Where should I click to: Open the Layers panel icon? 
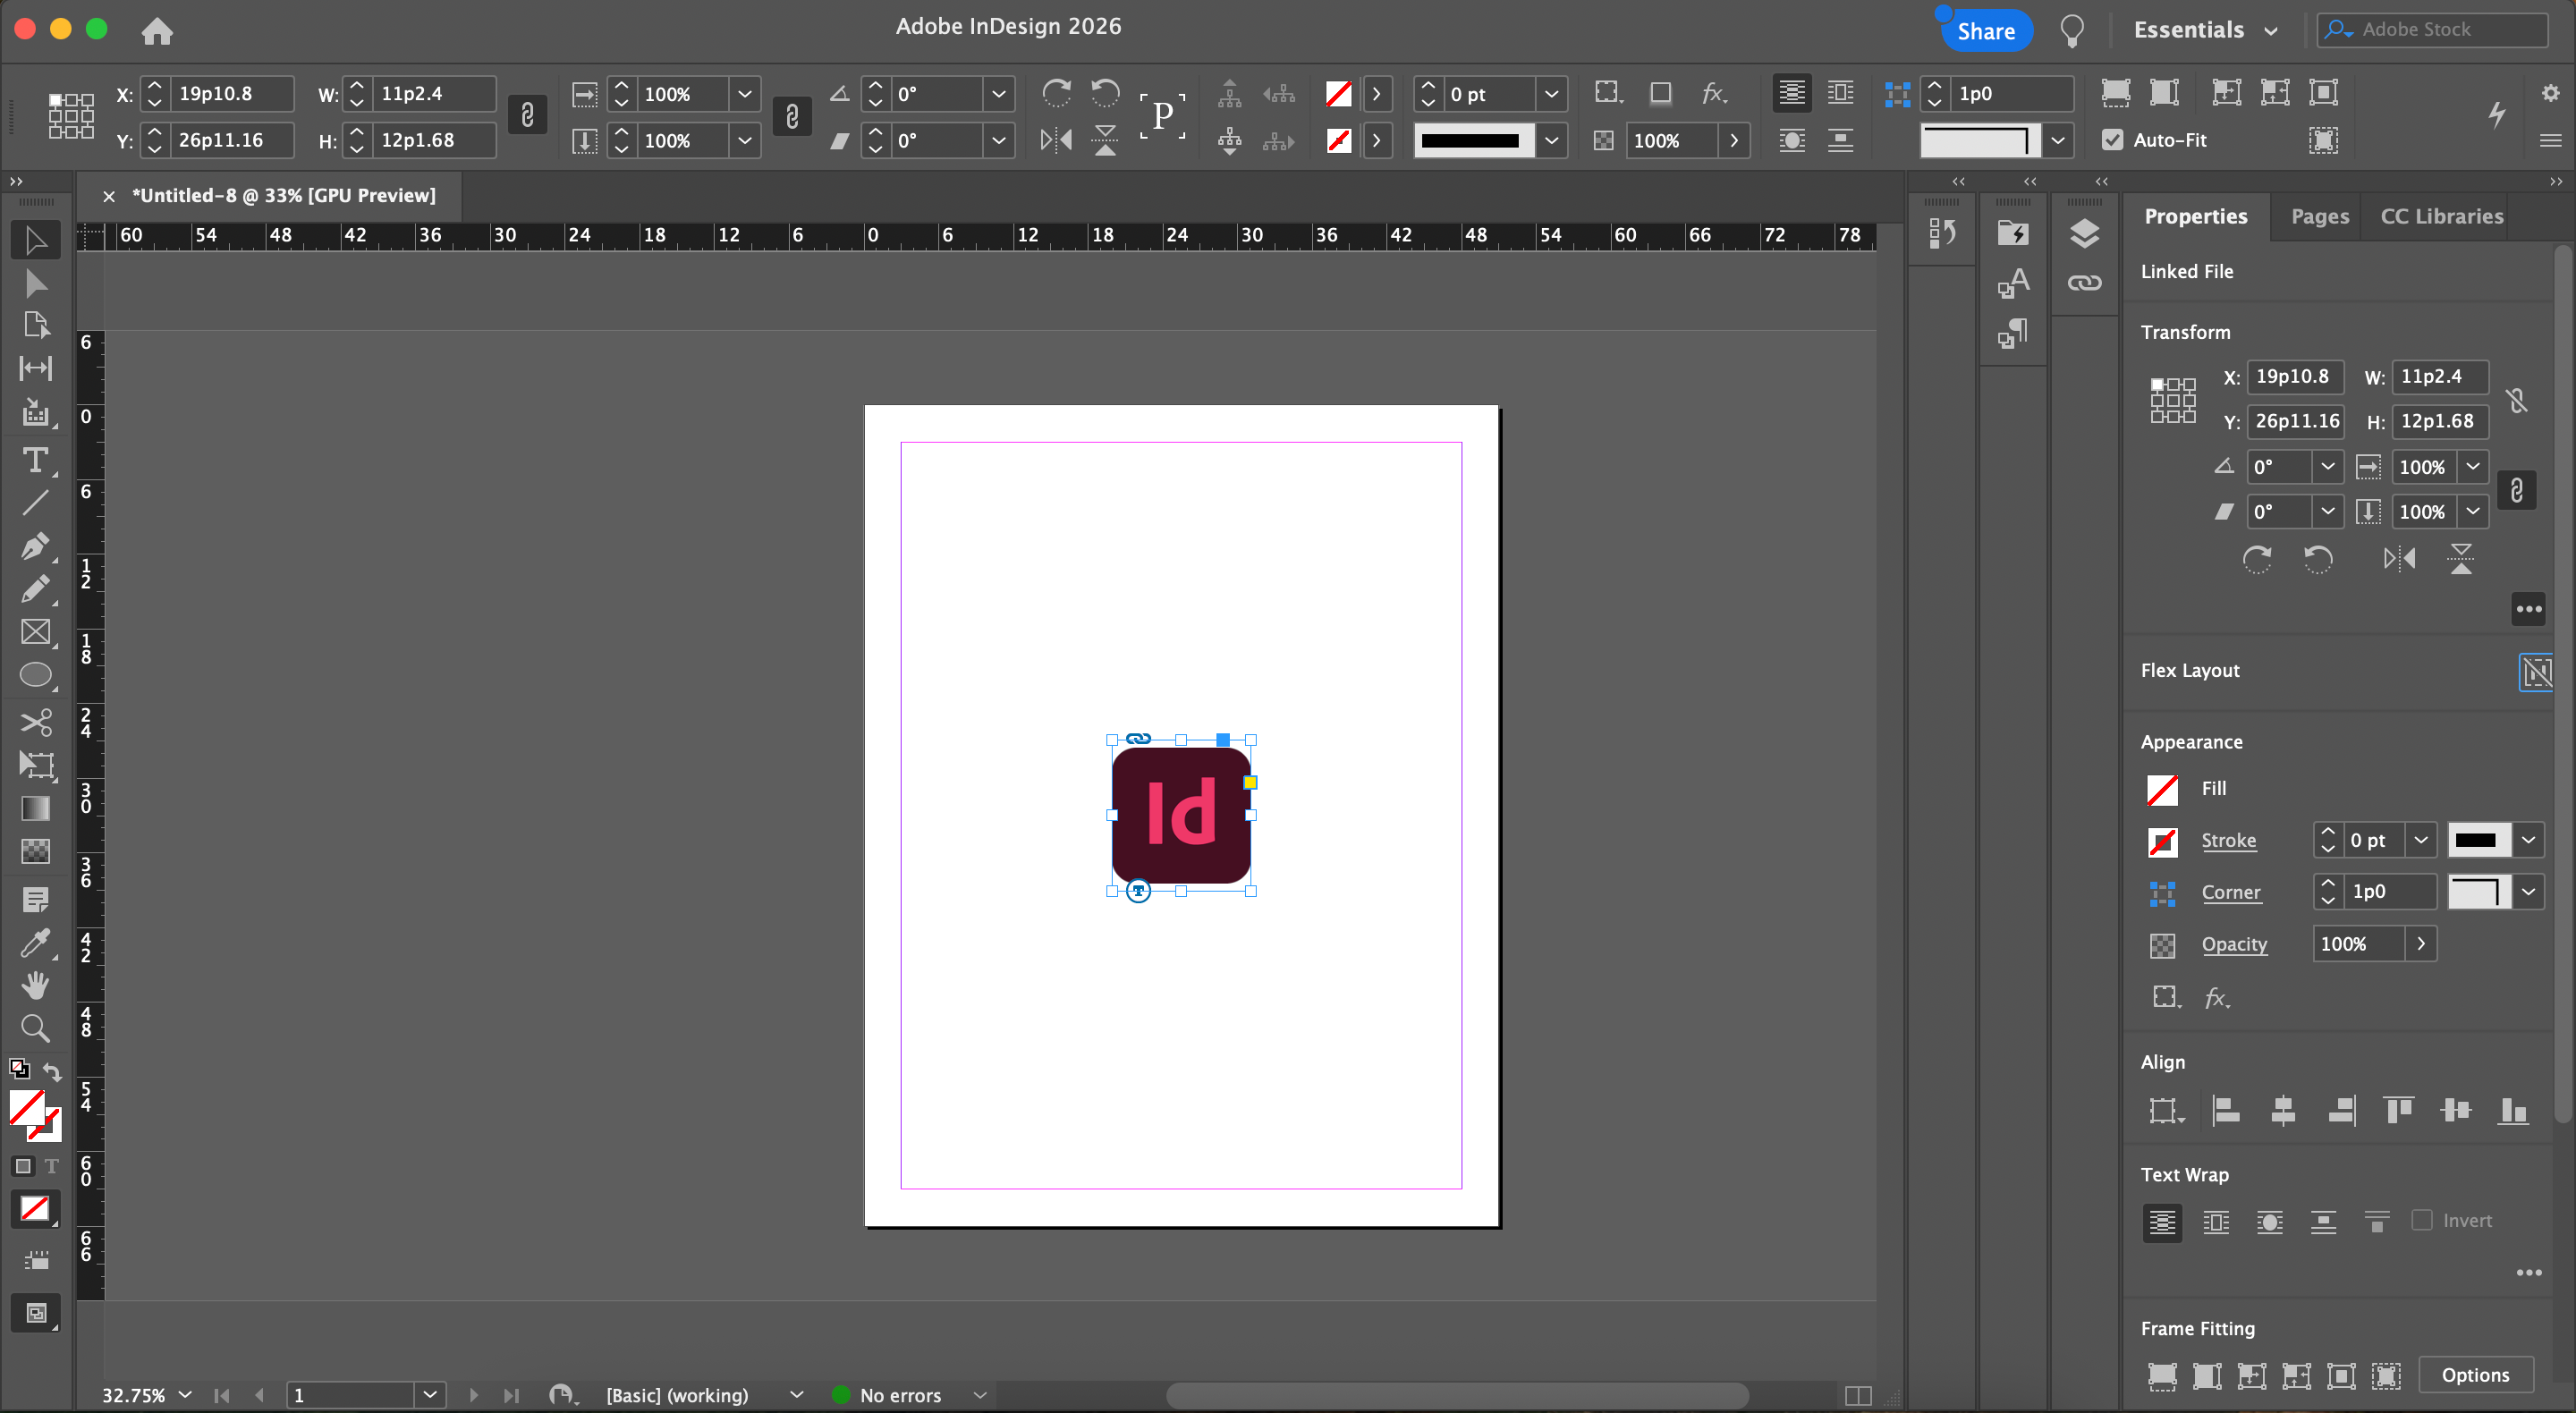point(2084,233)
